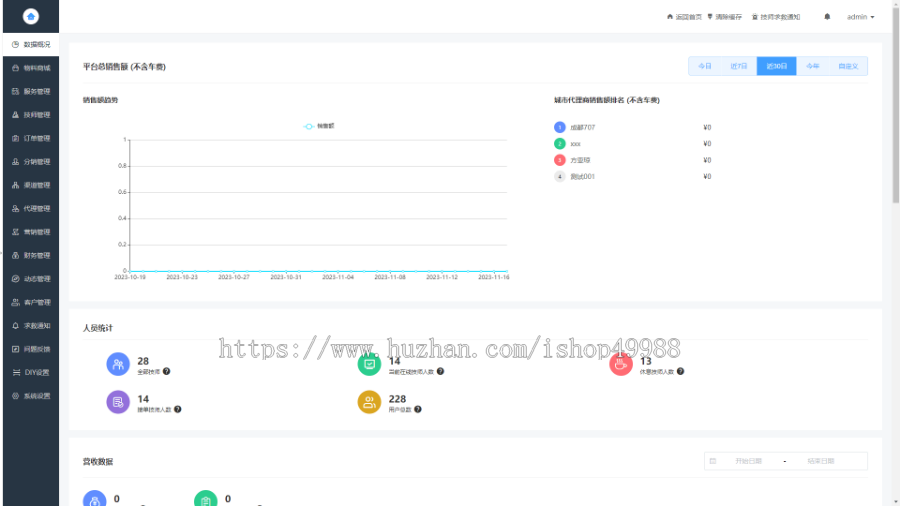The image size is (900, 506).
Task: Click the 结束日期 end date field
Action: 821,461
